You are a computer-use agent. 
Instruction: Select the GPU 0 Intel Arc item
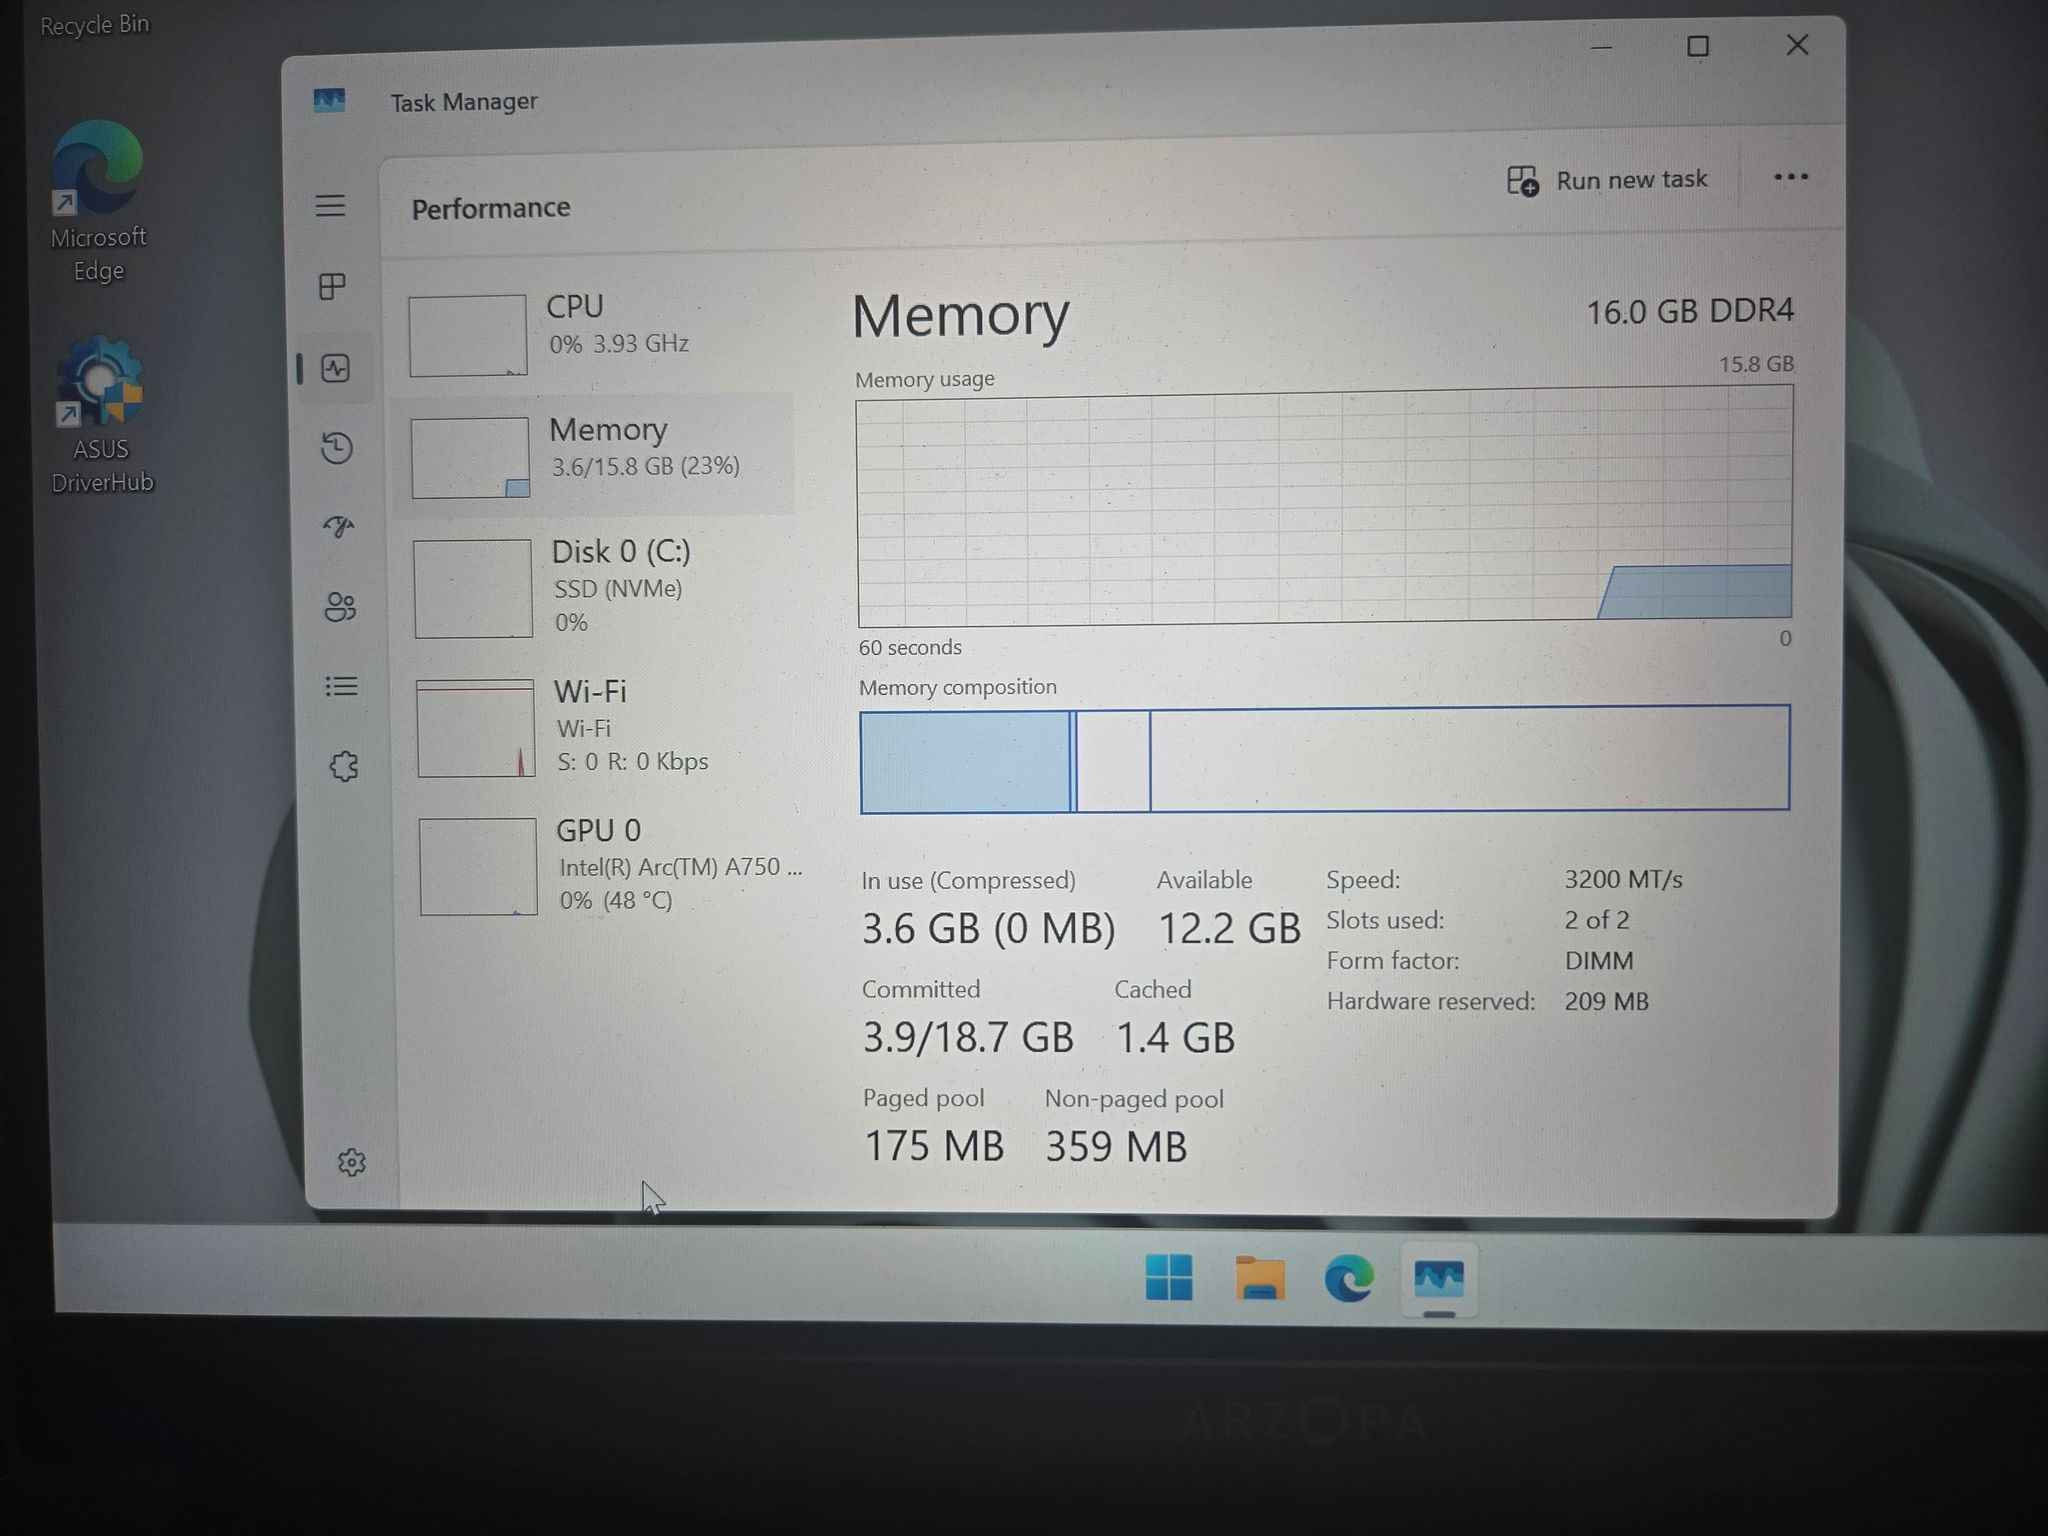pyautogui.click(x=606, y=865)
